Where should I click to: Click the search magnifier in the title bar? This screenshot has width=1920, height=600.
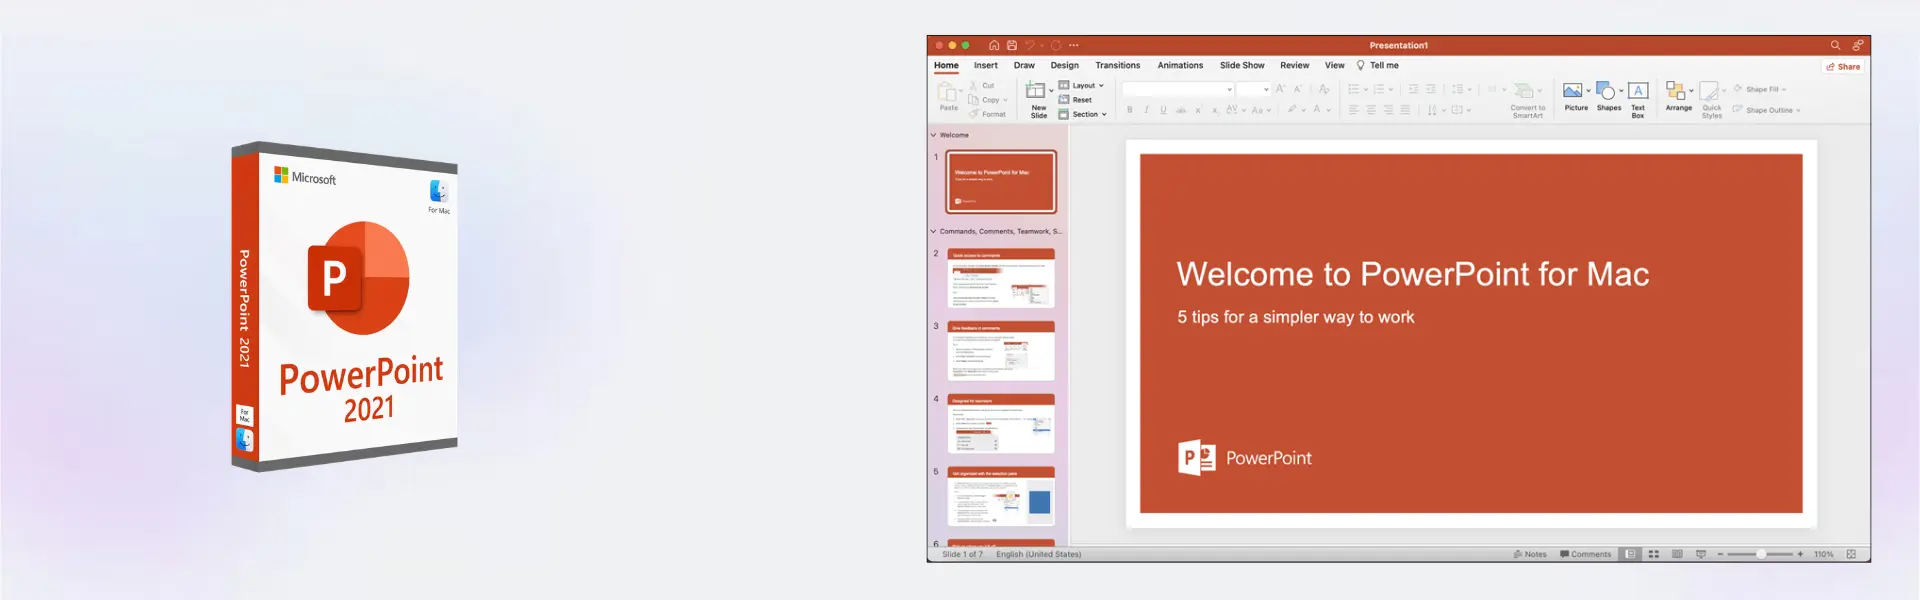(1835, 45)
